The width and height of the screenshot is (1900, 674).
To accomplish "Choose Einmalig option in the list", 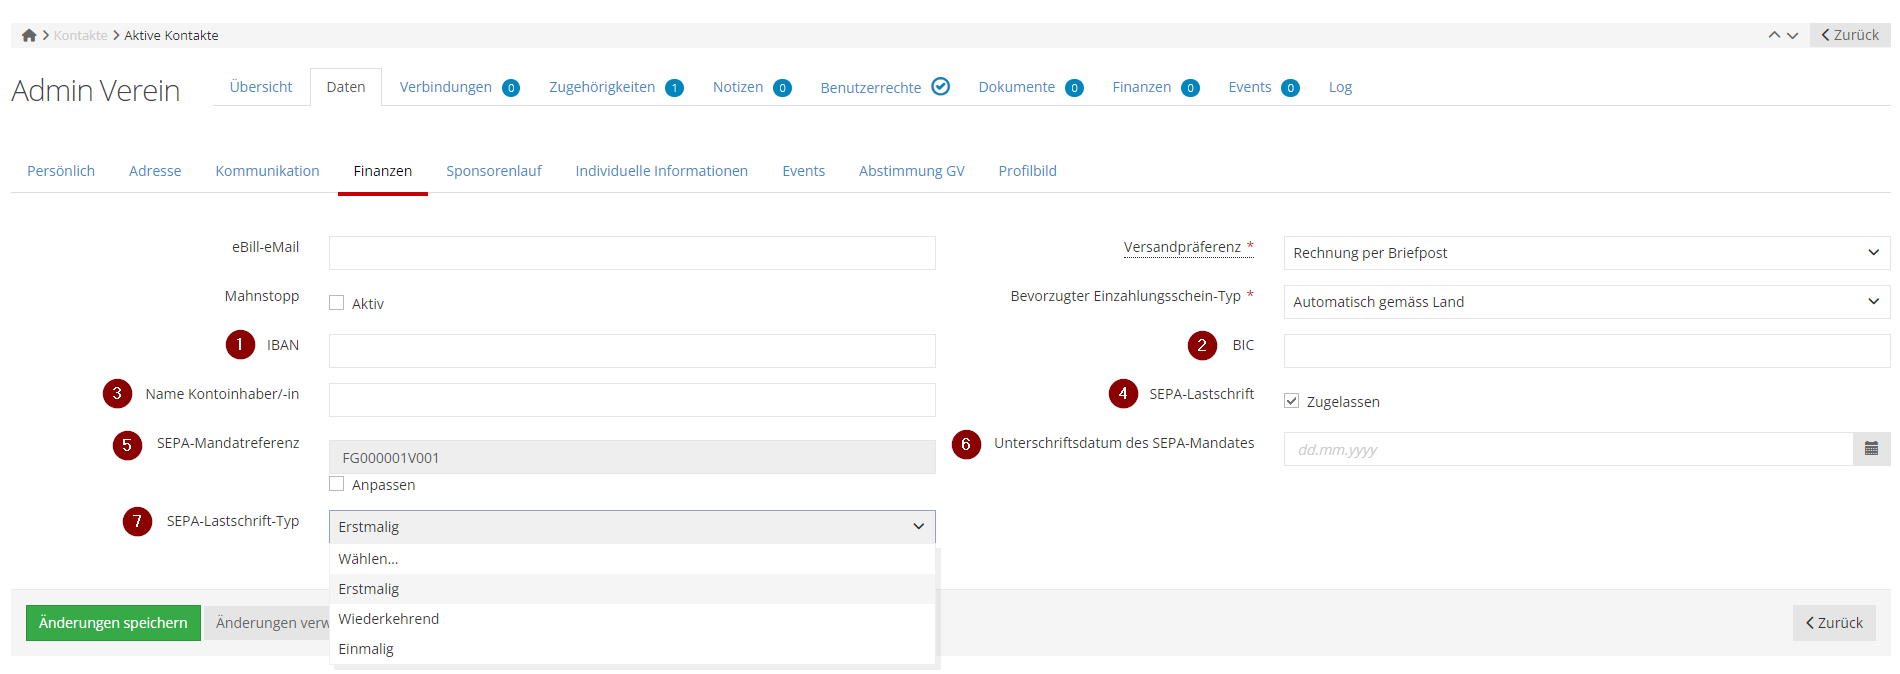I will [366, 649].
